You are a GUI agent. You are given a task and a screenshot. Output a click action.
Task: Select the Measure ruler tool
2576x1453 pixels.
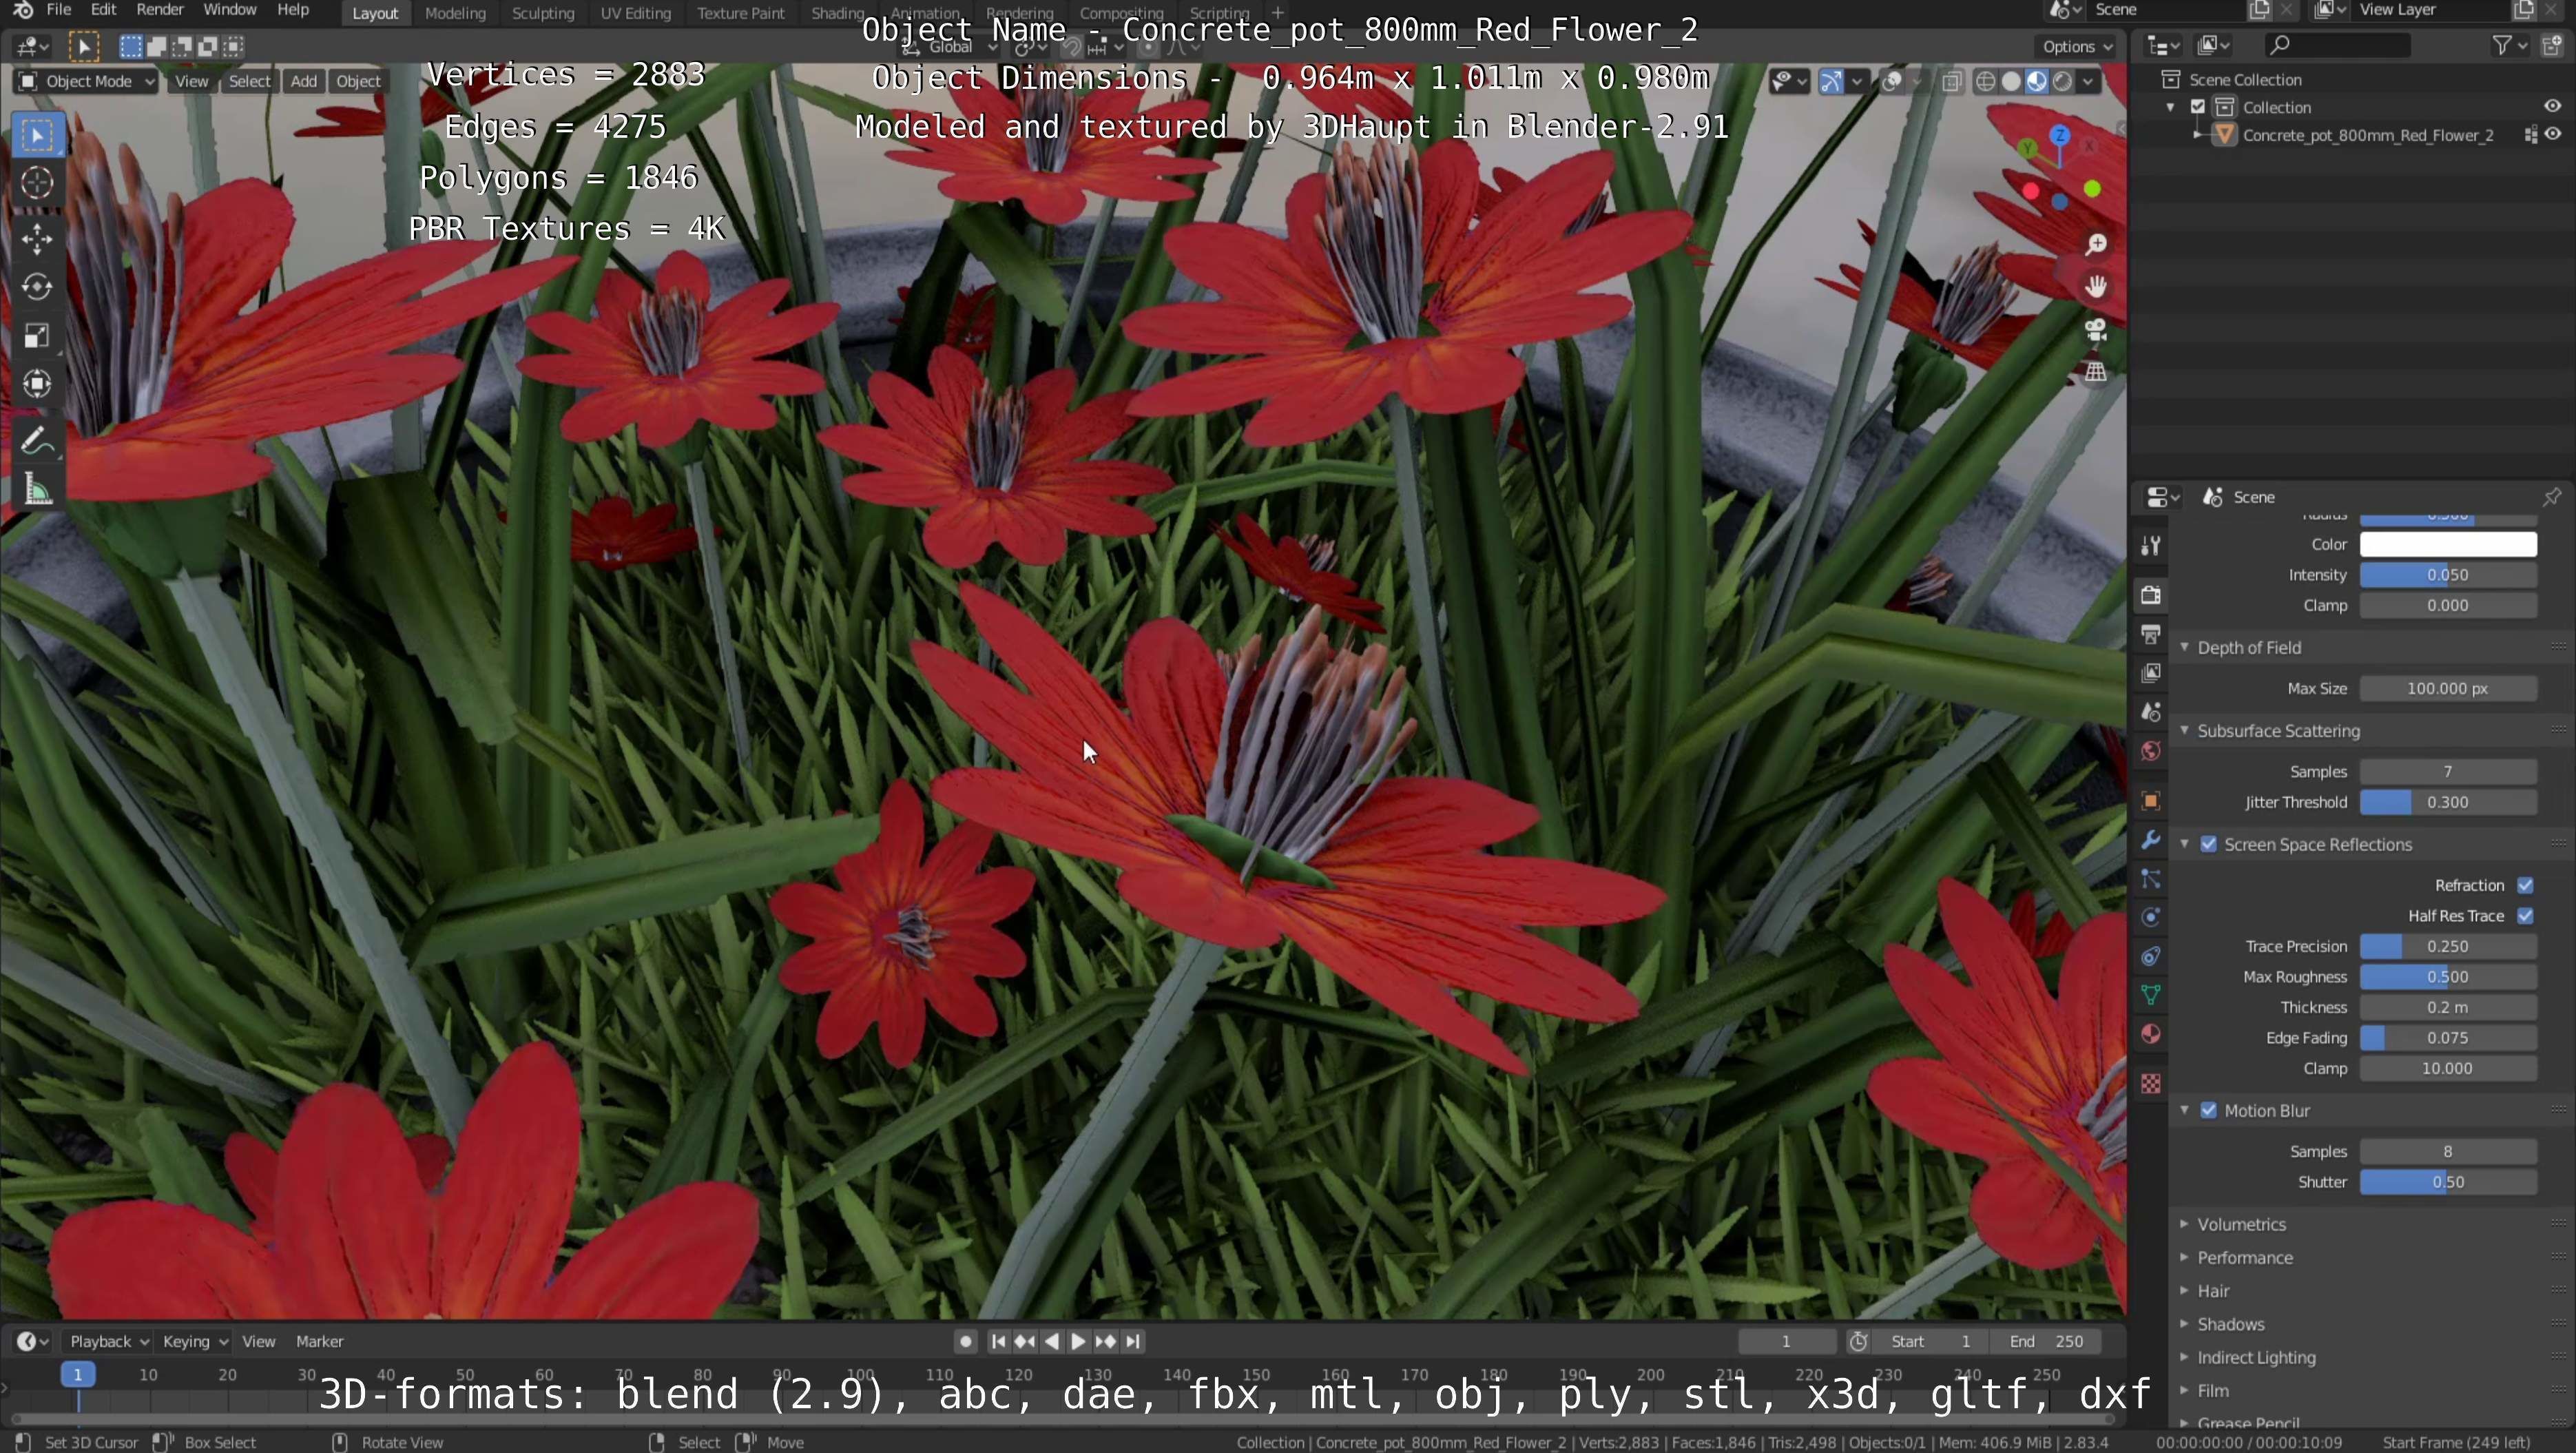click(x=37, y=489)
